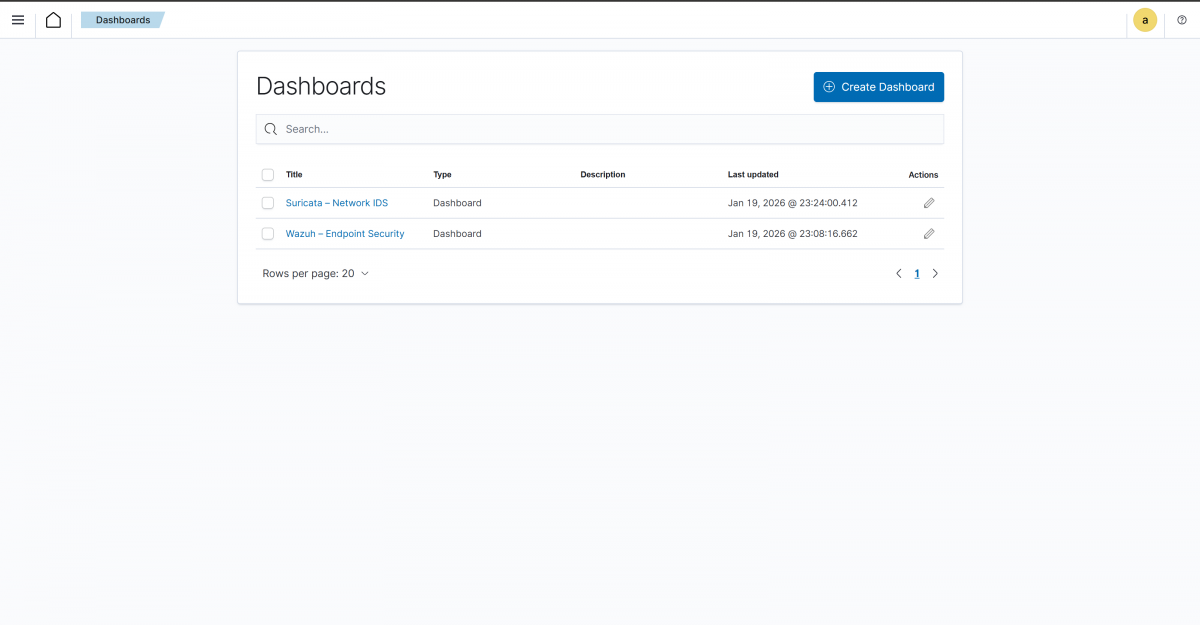Click the help icon in the top bar

point(1181,19)
